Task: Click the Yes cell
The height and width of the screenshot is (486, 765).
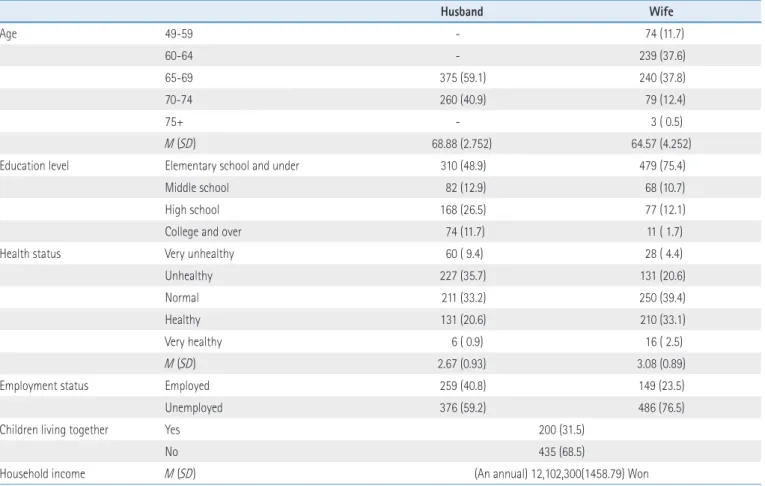Action: tap(172, 429)
